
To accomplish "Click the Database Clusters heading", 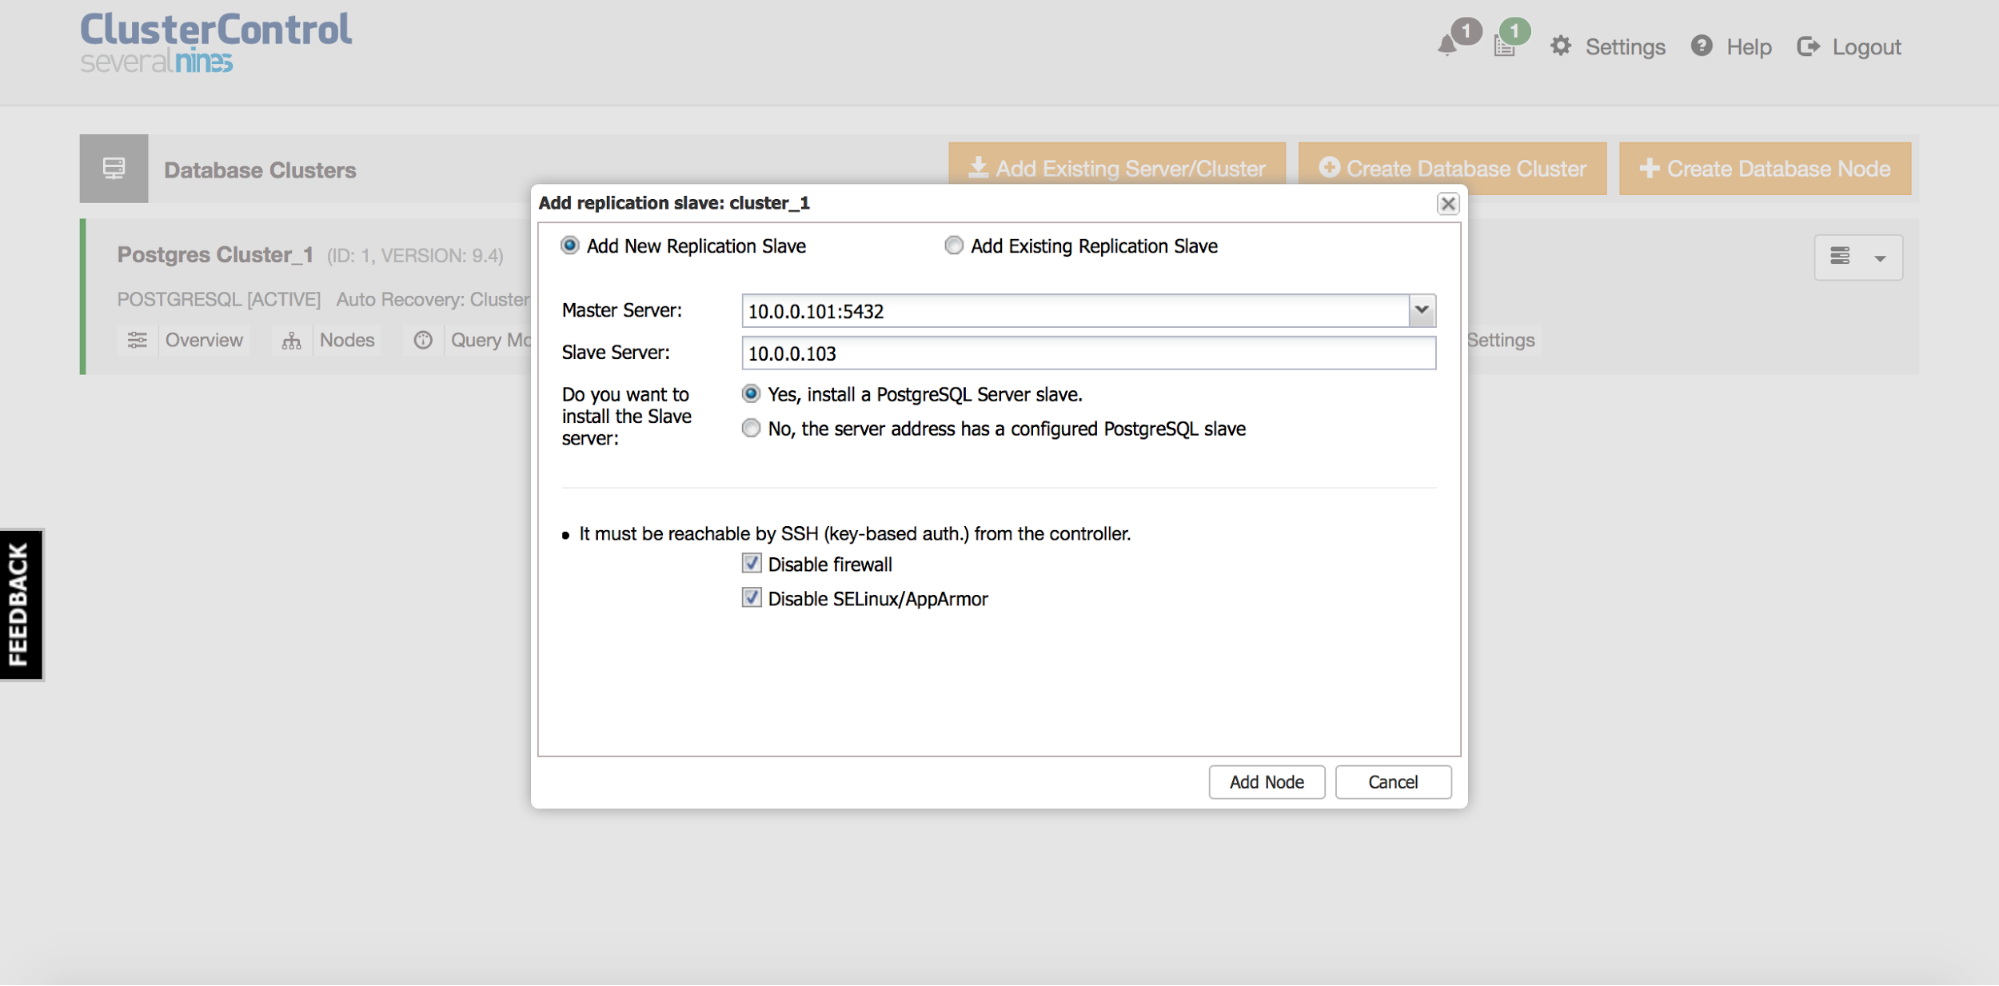I will click(260, 170).
